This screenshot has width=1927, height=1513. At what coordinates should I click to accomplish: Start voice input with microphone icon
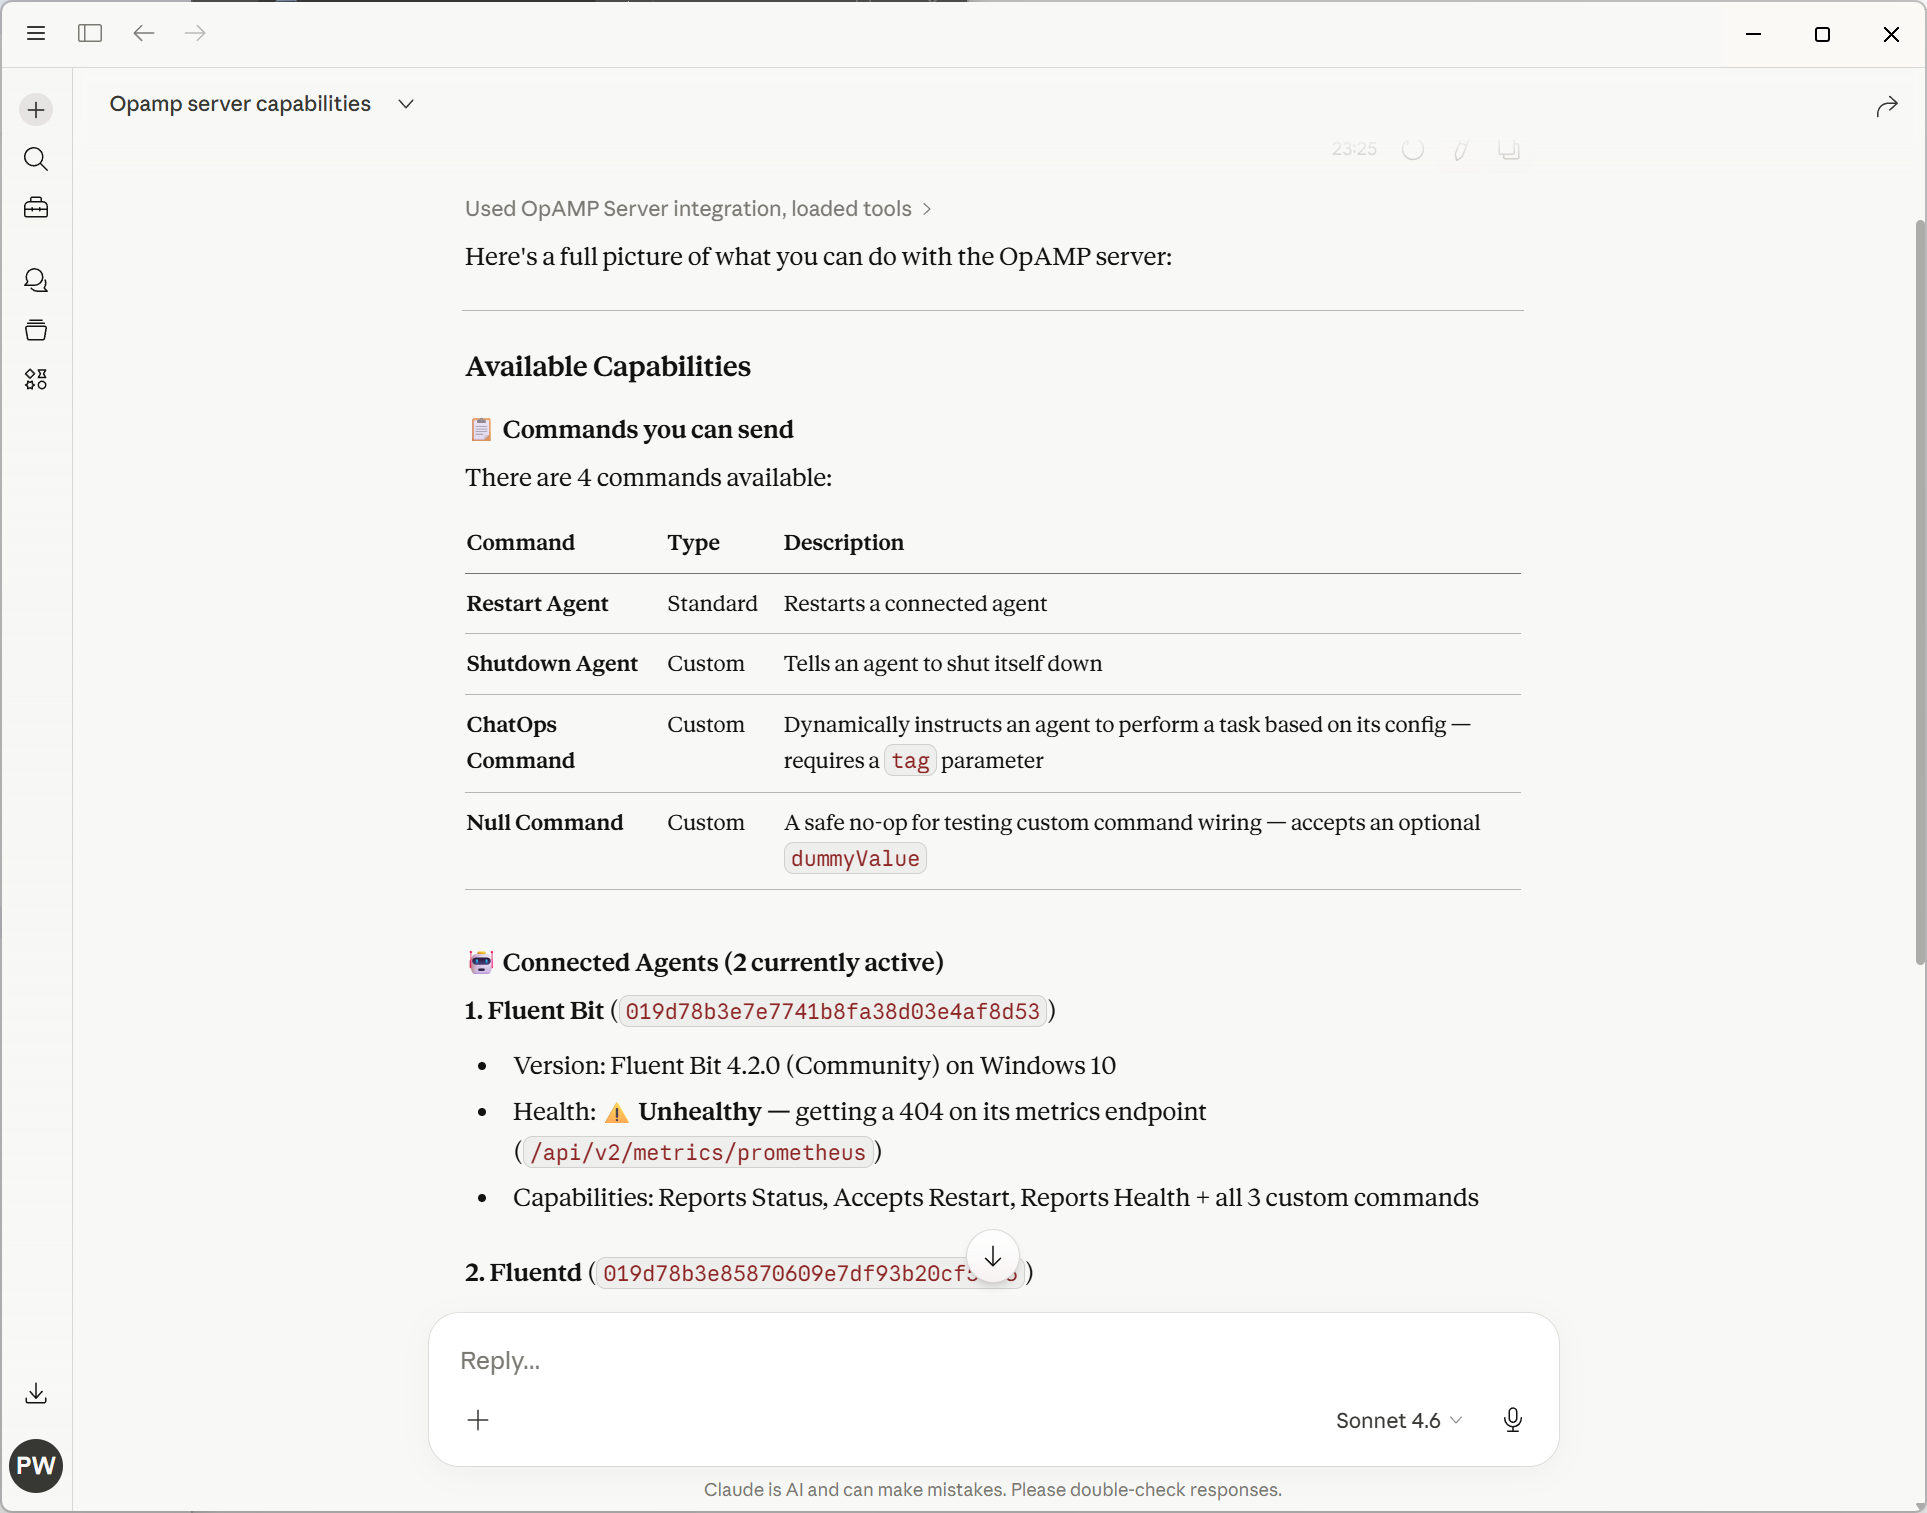[x=1513, y=1420]
